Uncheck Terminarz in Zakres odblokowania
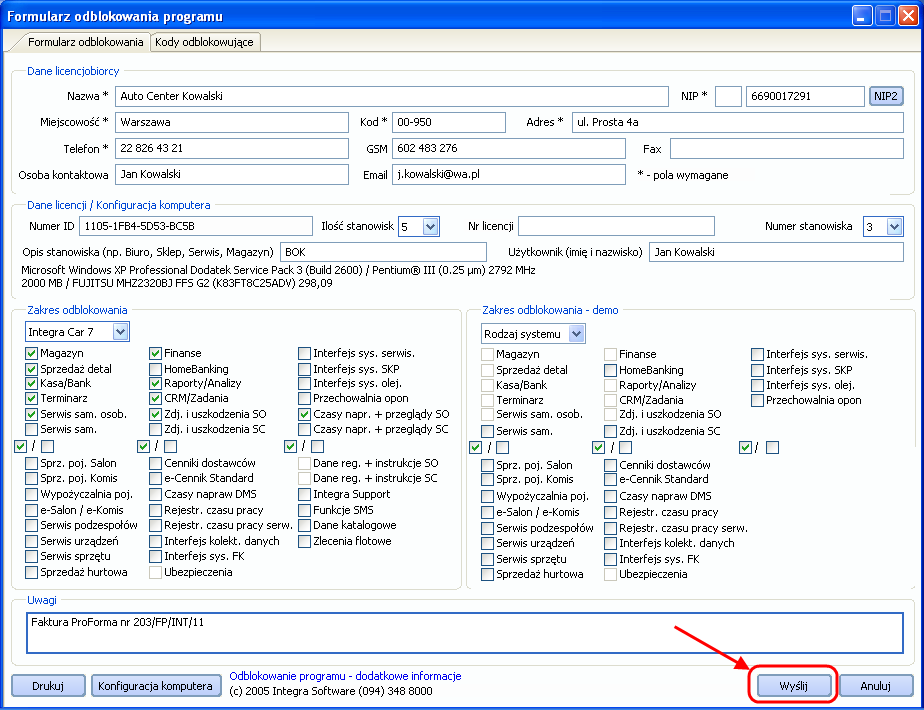 click(x=32, y=398)
